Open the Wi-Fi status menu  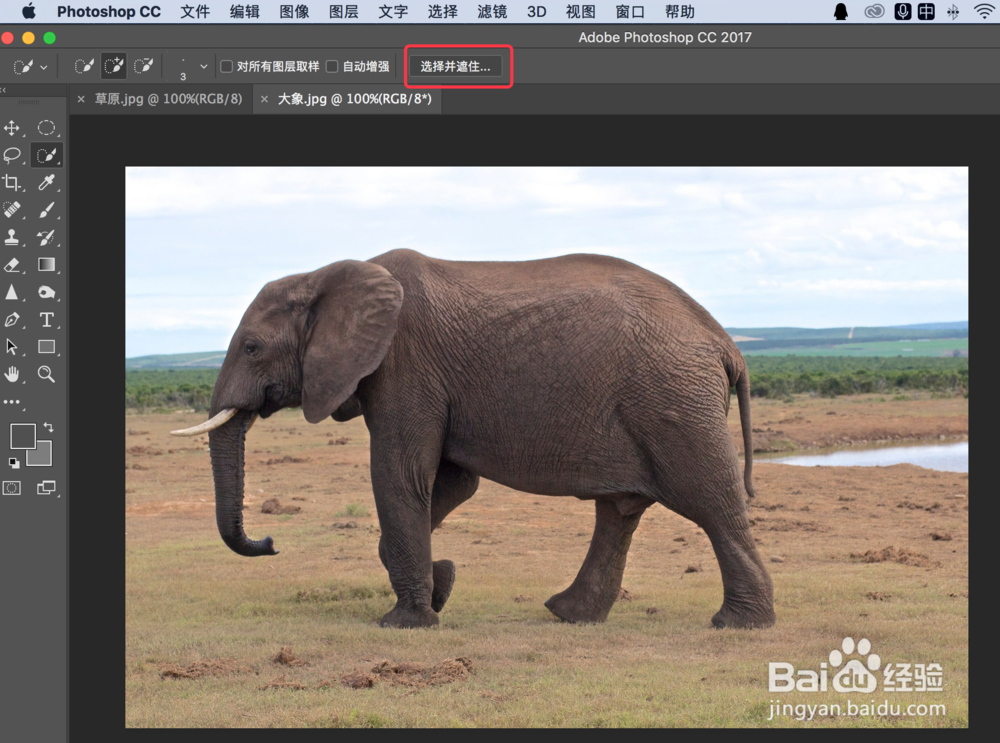985,11
